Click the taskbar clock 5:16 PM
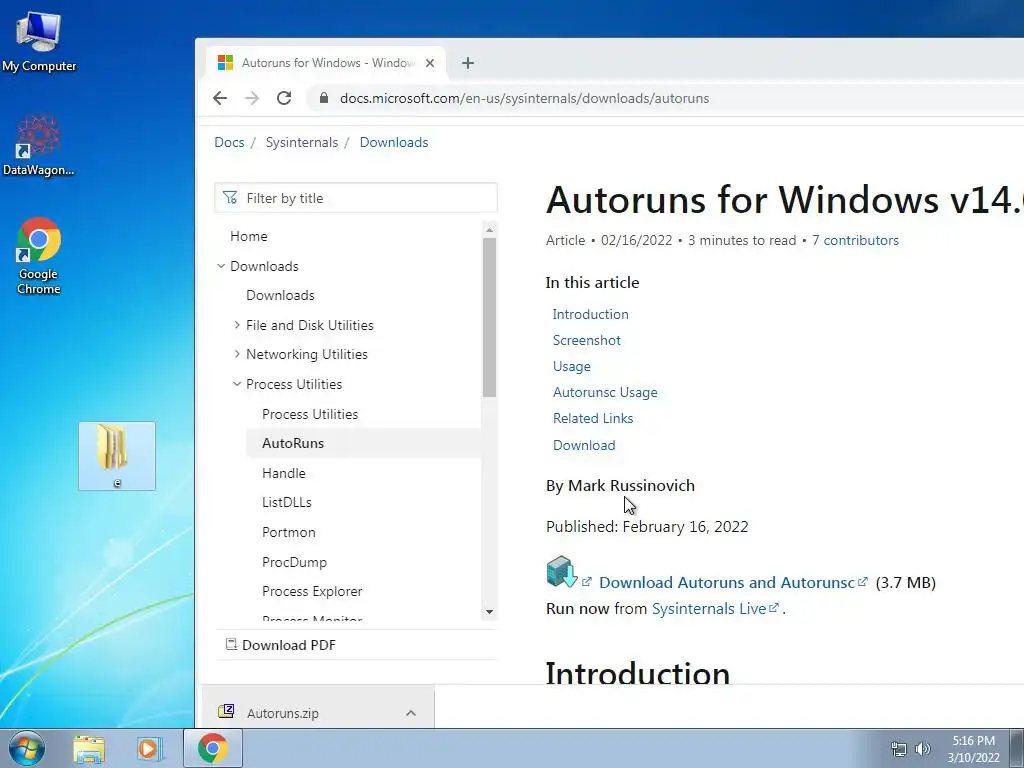 pyautogui.click(x=974, y=741)
